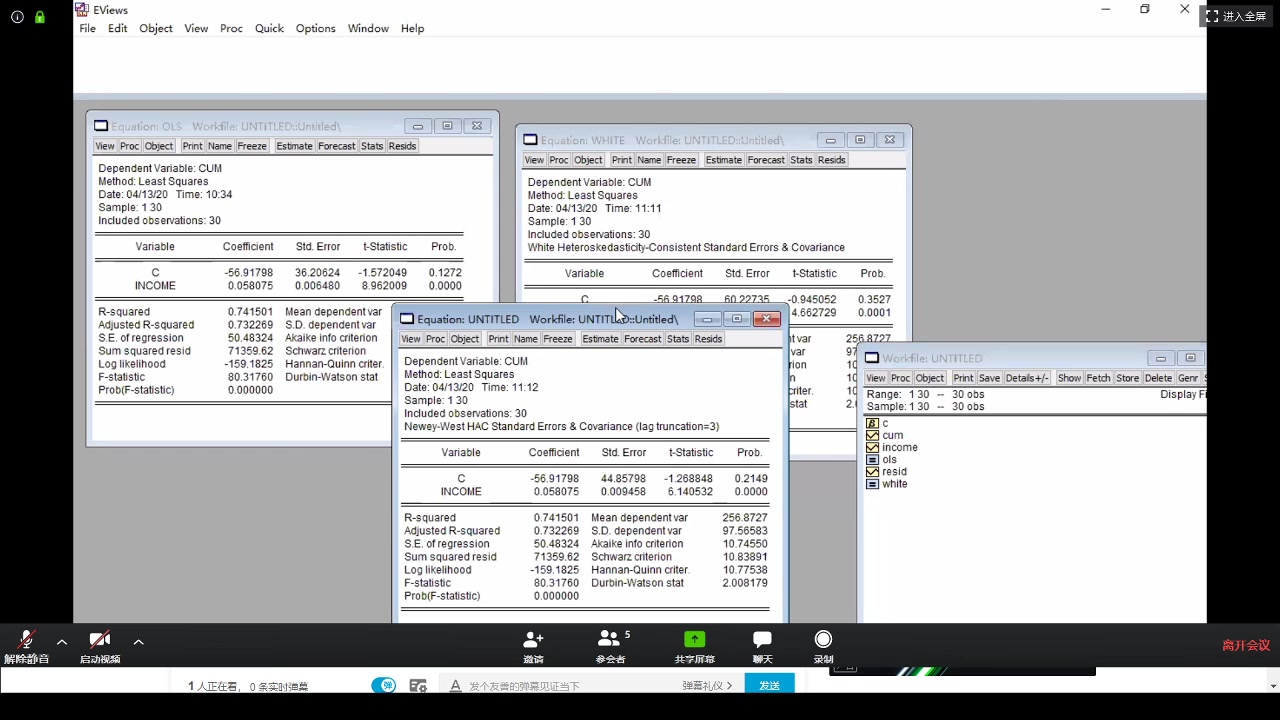
Task: Click the Workfile UNTITLED window icon
Action: (x=872, y=358)
